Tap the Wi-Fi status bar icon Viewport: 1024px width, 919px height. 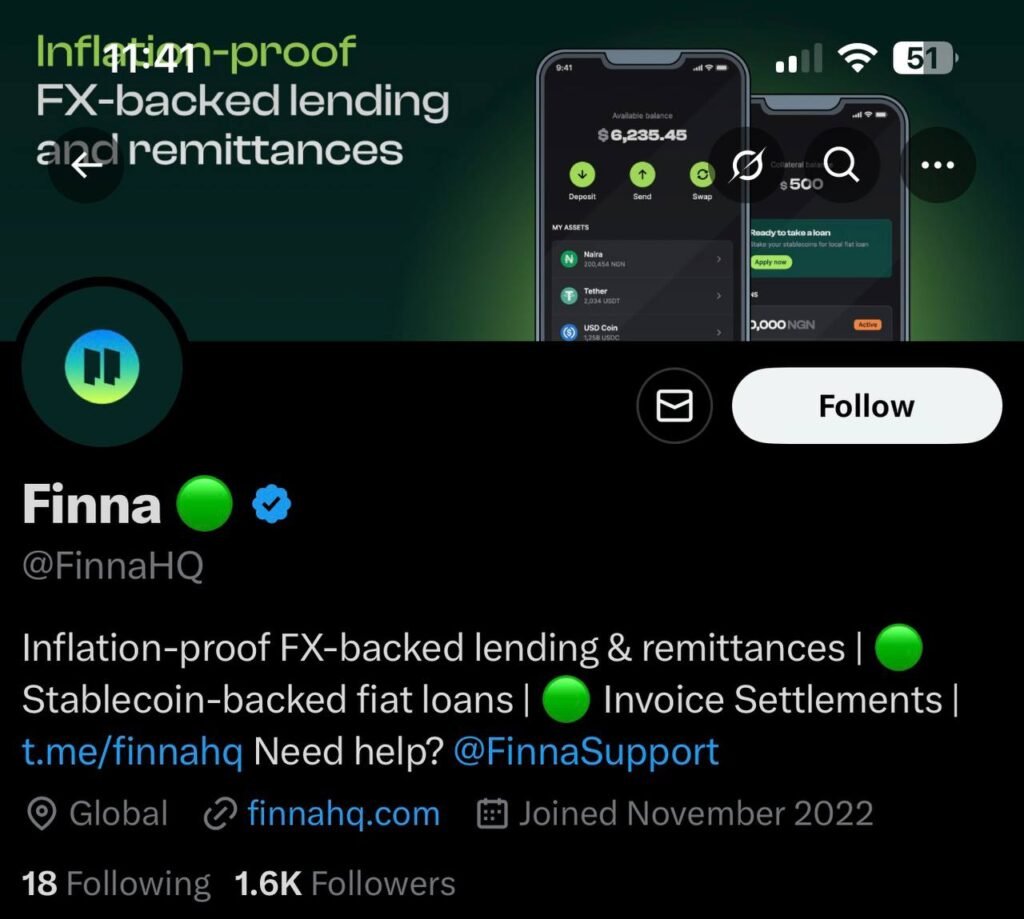tap(857, 57)
